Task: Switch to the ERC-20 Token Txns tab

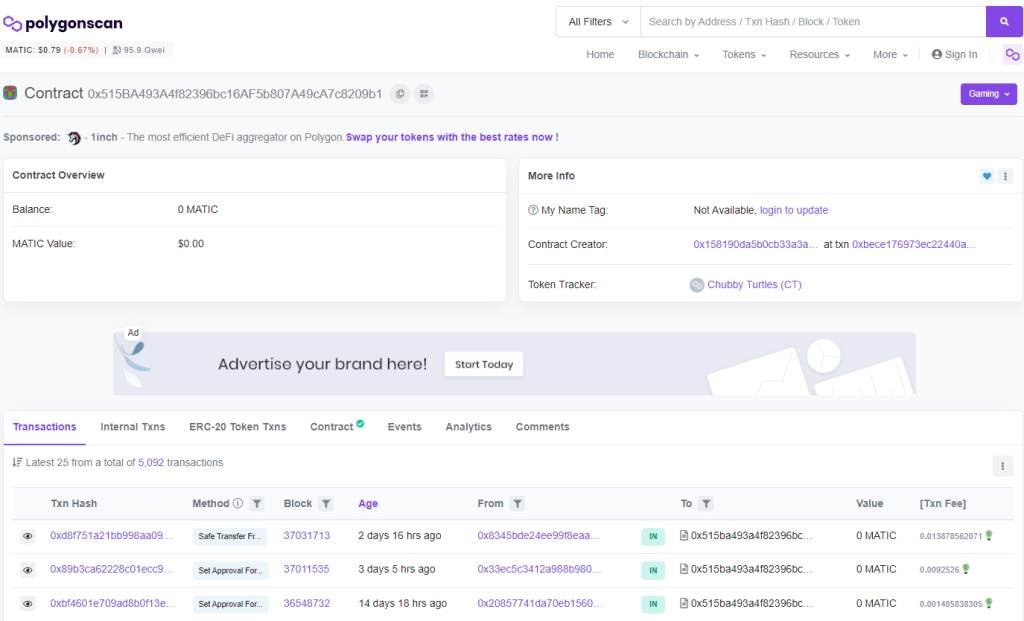Action: (237, 426)
